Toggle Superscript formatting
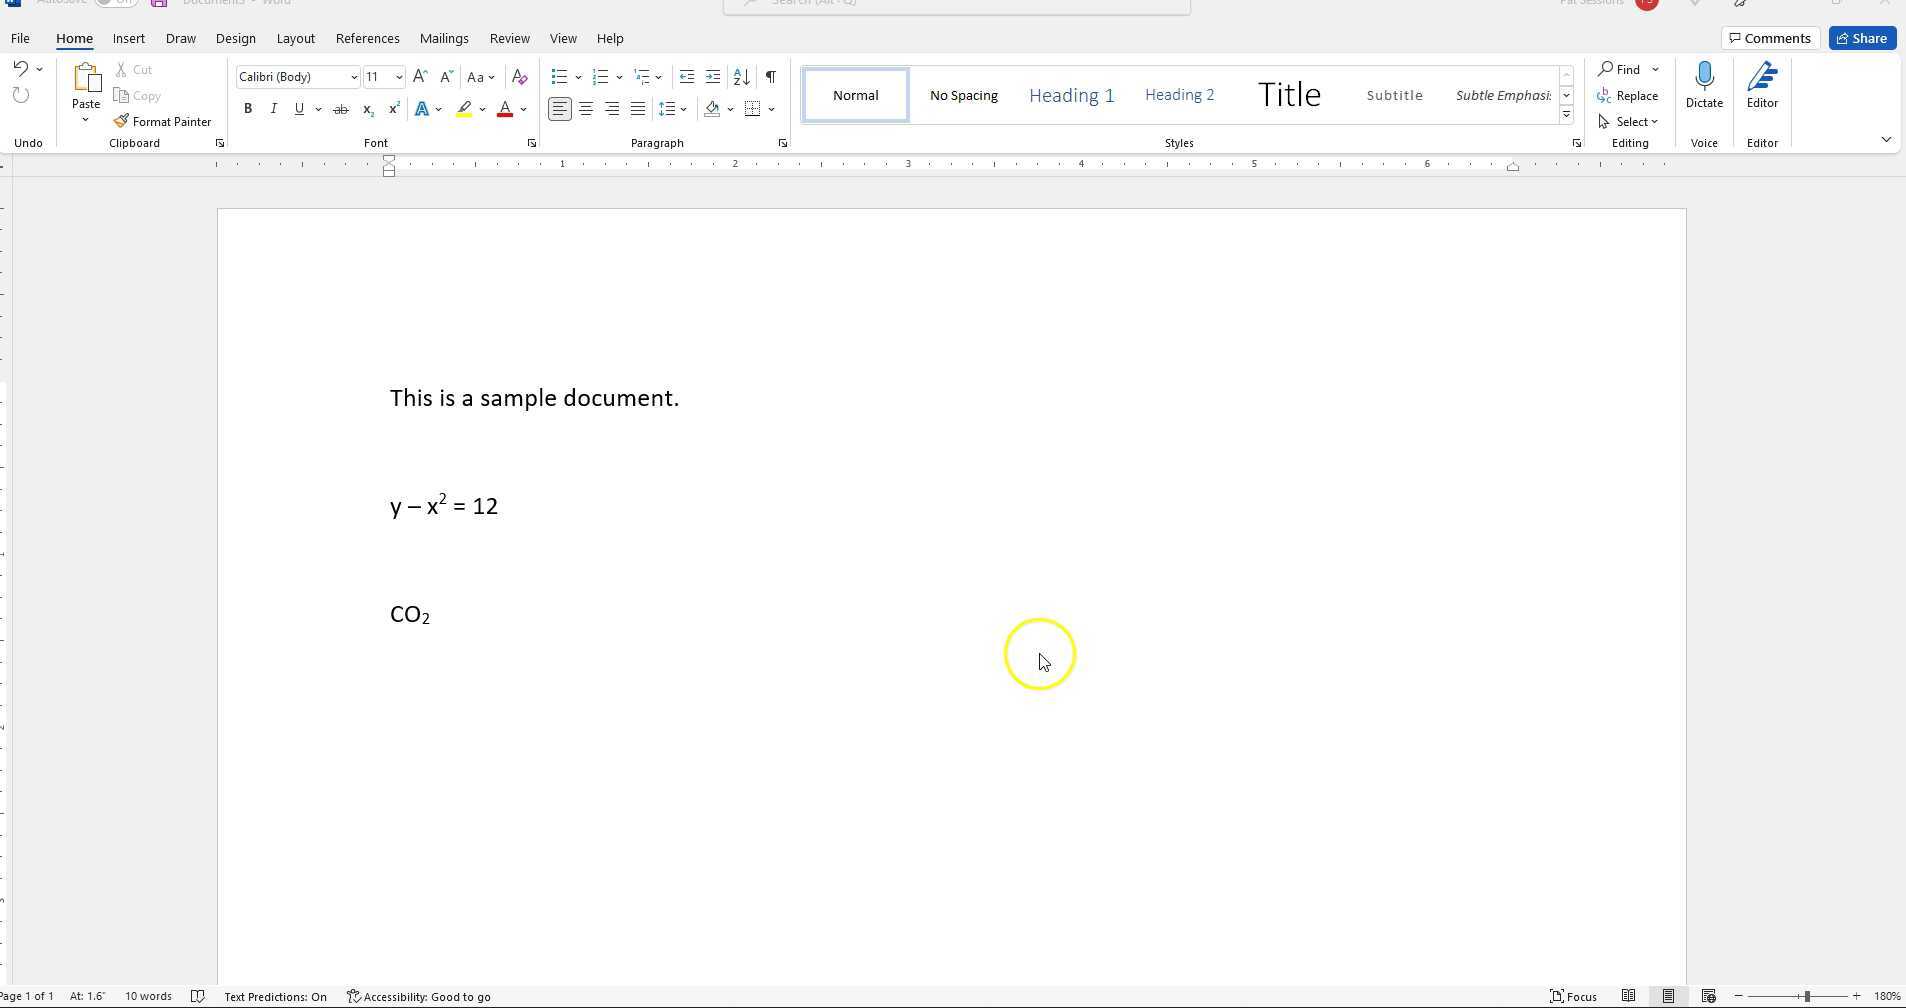 tap(394, 109)
